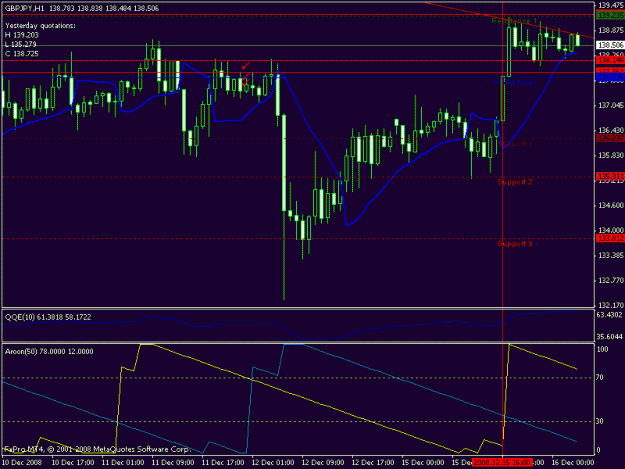Select the 'Yesterday quotations:' label
Screen dimensions: 625x469
click(40, 26)
